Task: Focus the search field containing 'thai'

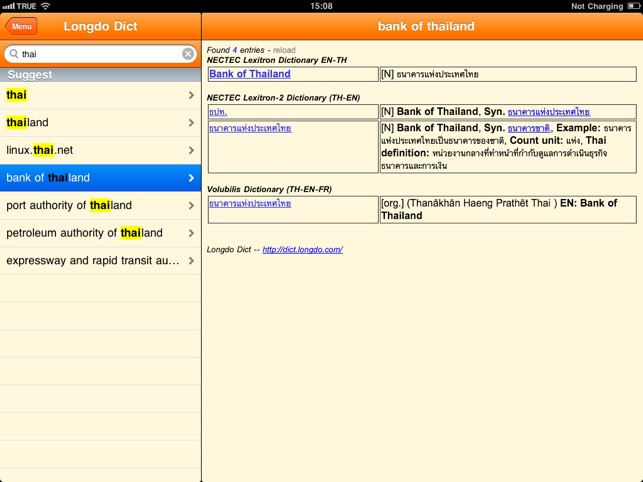Action: pyautogui.click(x=100, y=54)
